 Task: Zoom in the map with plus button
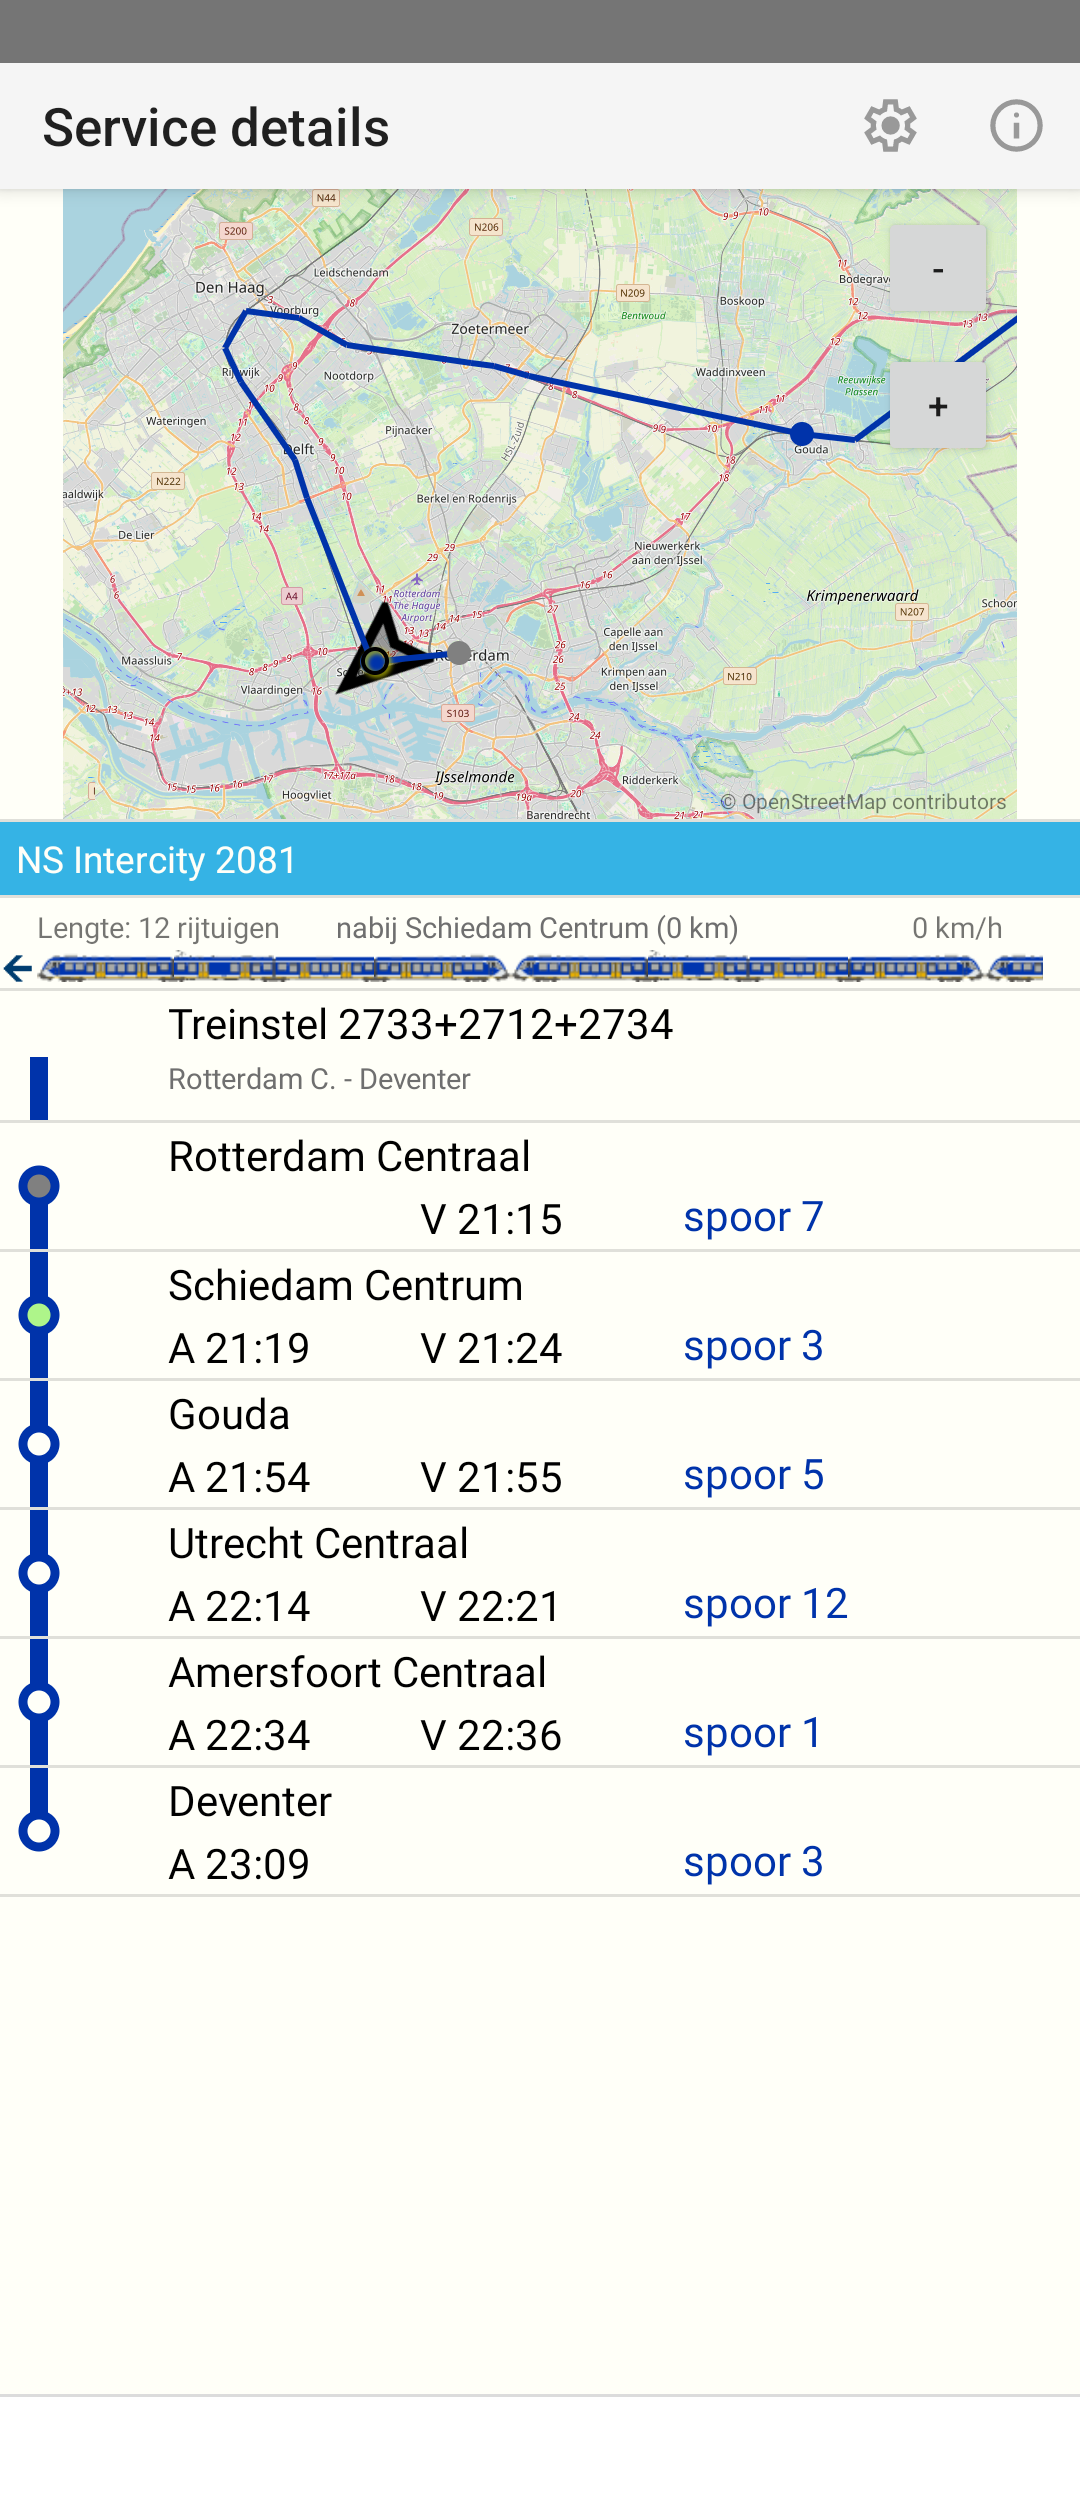pos(938,406)
